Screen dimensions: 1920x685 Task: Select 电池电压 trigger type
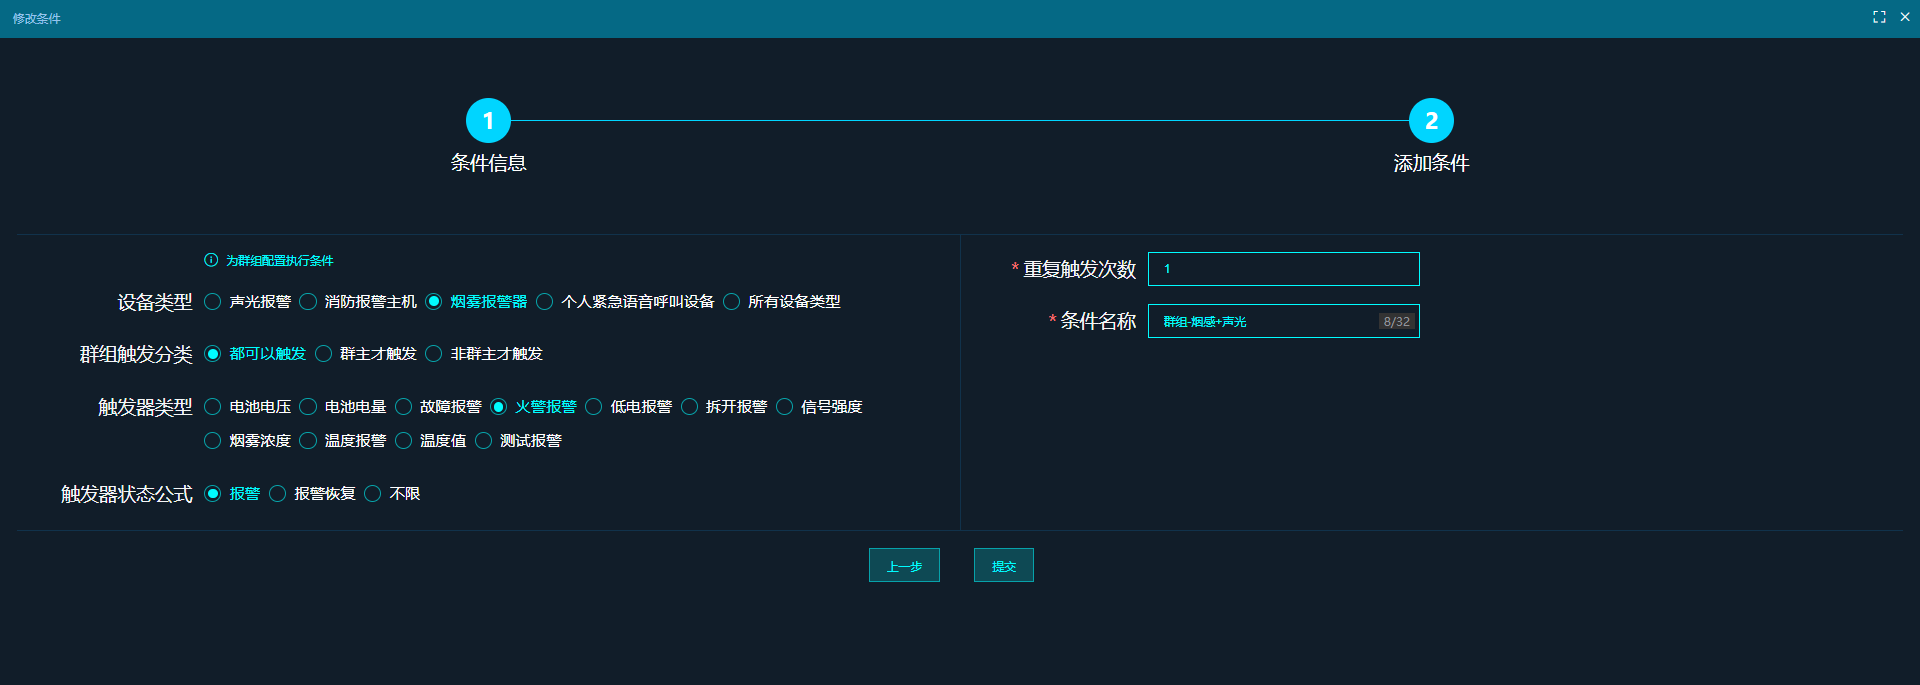coord(213,407)
